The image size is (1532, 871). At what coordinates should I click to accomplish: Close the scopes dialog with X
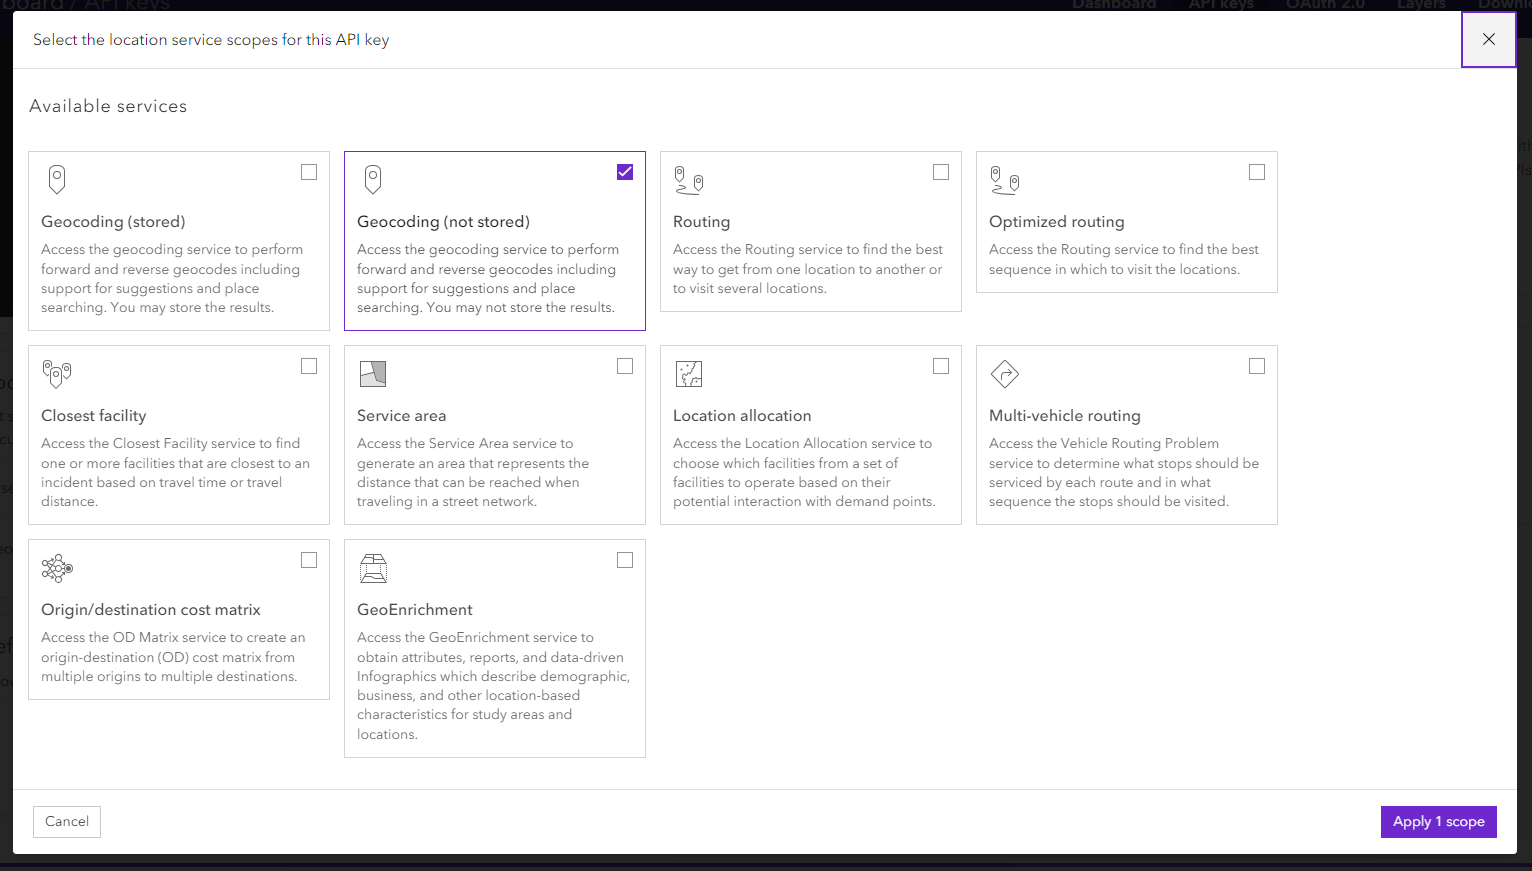(x=1489, y=39)
